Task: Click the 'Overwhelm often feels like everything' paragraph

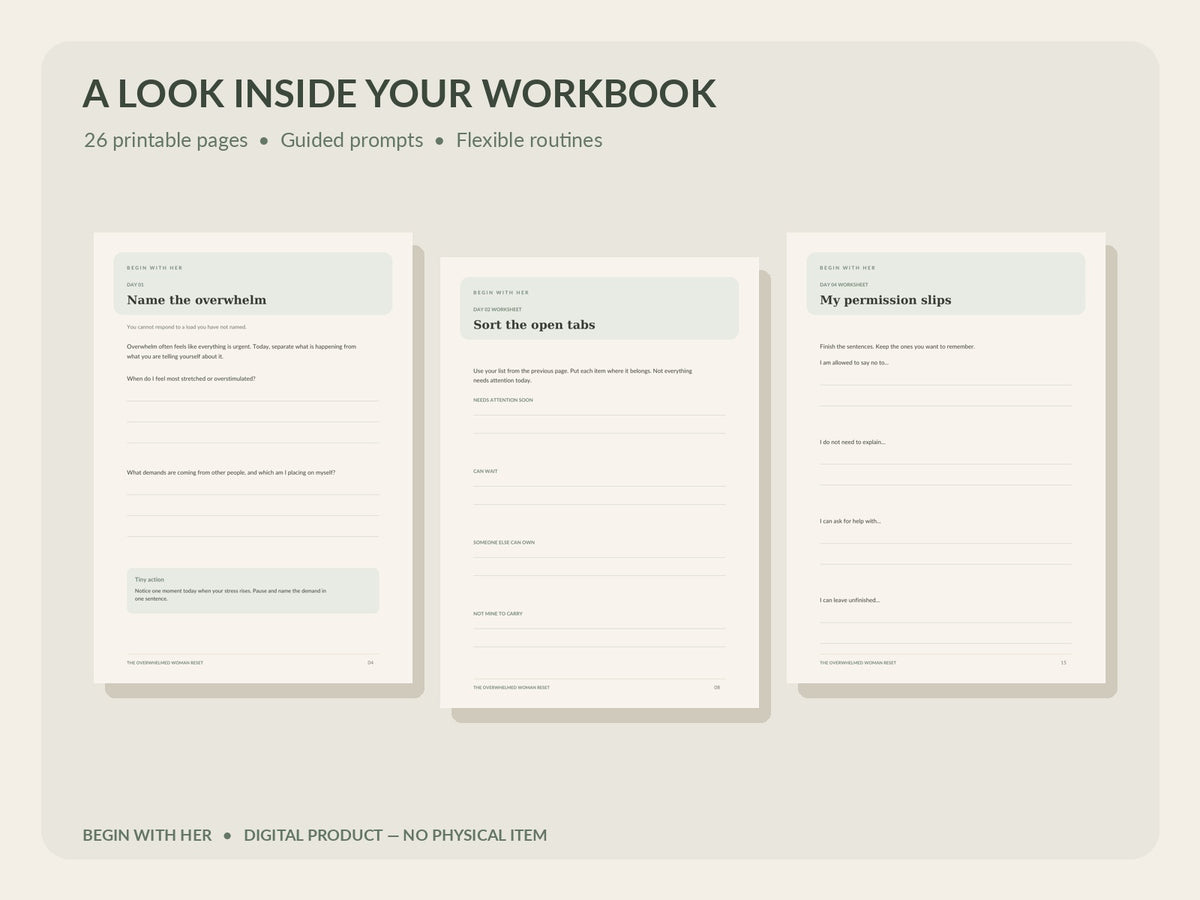Action: [x=241, y=351]
